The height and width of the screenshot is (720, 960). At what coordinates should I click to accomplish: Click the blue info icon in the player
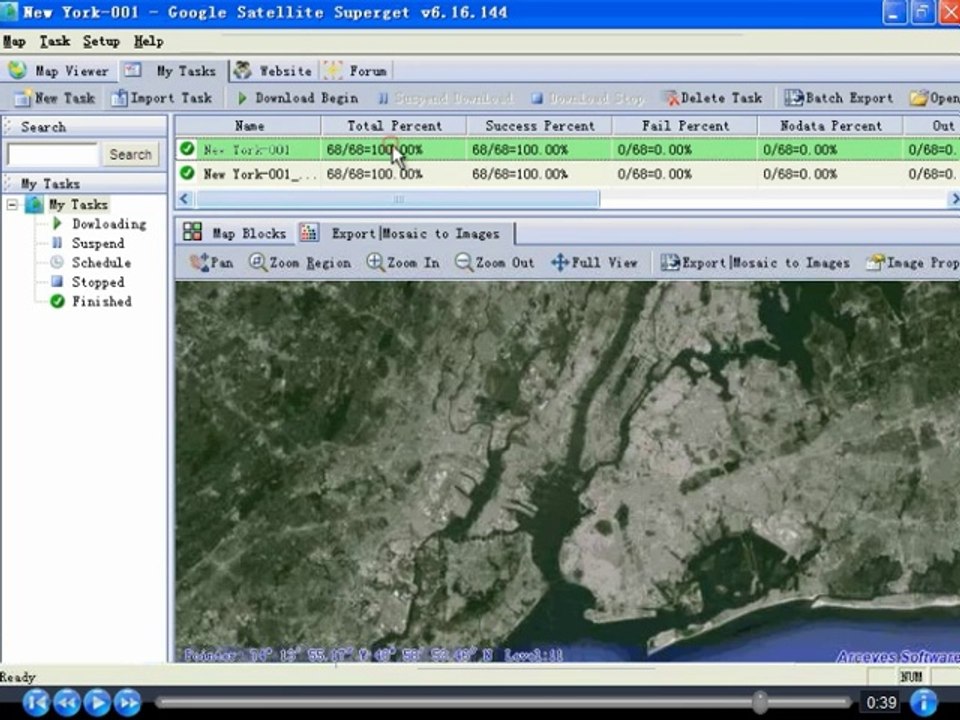pos(924,702)
